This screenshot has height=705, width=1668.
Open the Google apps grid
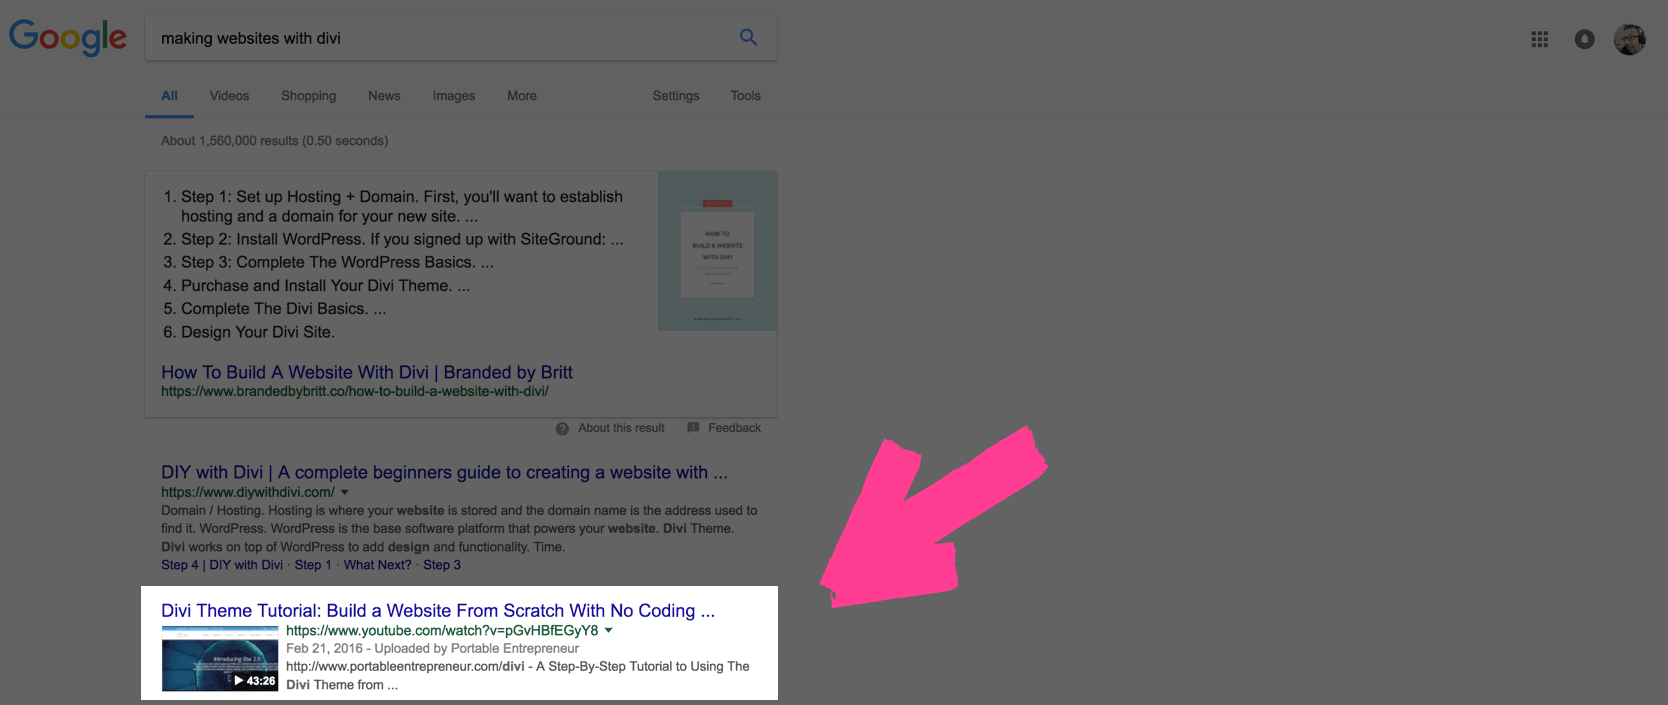[1539, 39]
